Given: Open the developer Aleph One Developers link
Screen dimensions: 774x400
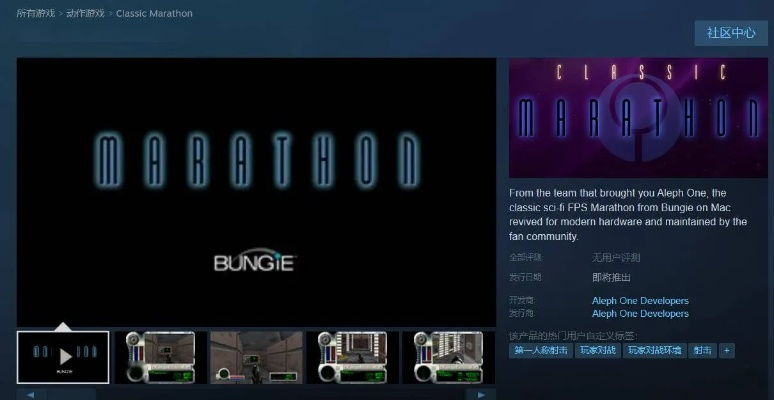Looking at the screenshot, I should click(x=640, y=301).
